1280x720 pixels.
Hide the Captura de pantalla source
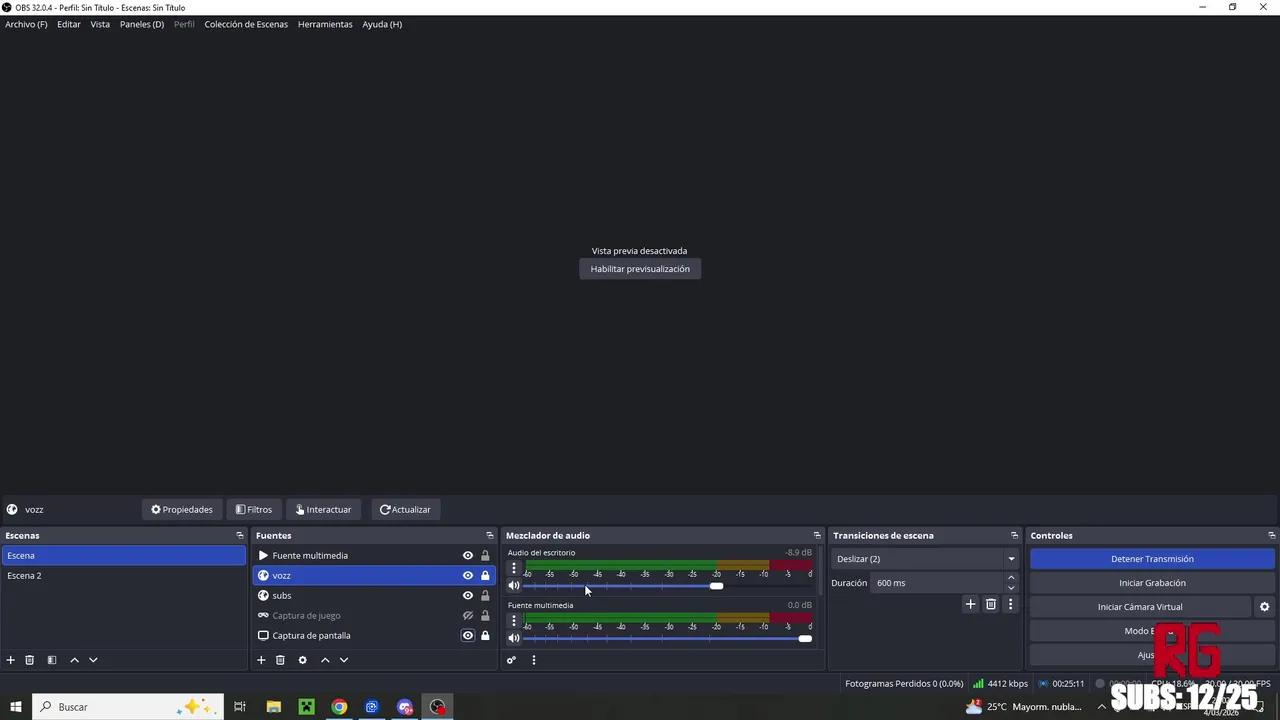(x=467, y=636)
